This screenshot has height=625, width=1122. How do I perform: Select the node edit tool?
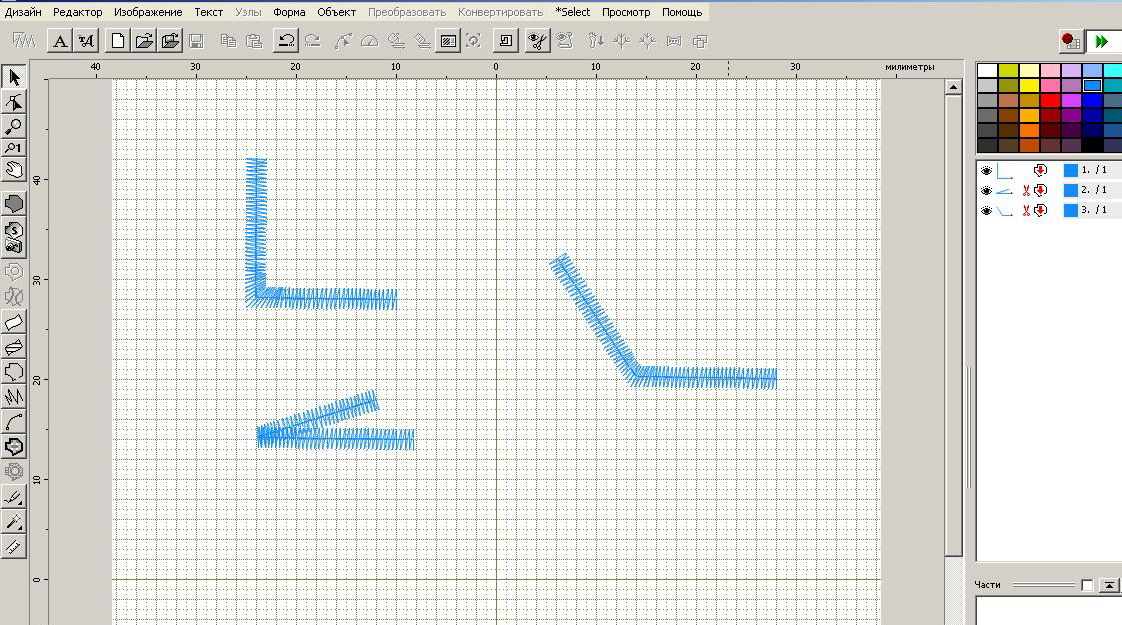[x=14, y=102]
